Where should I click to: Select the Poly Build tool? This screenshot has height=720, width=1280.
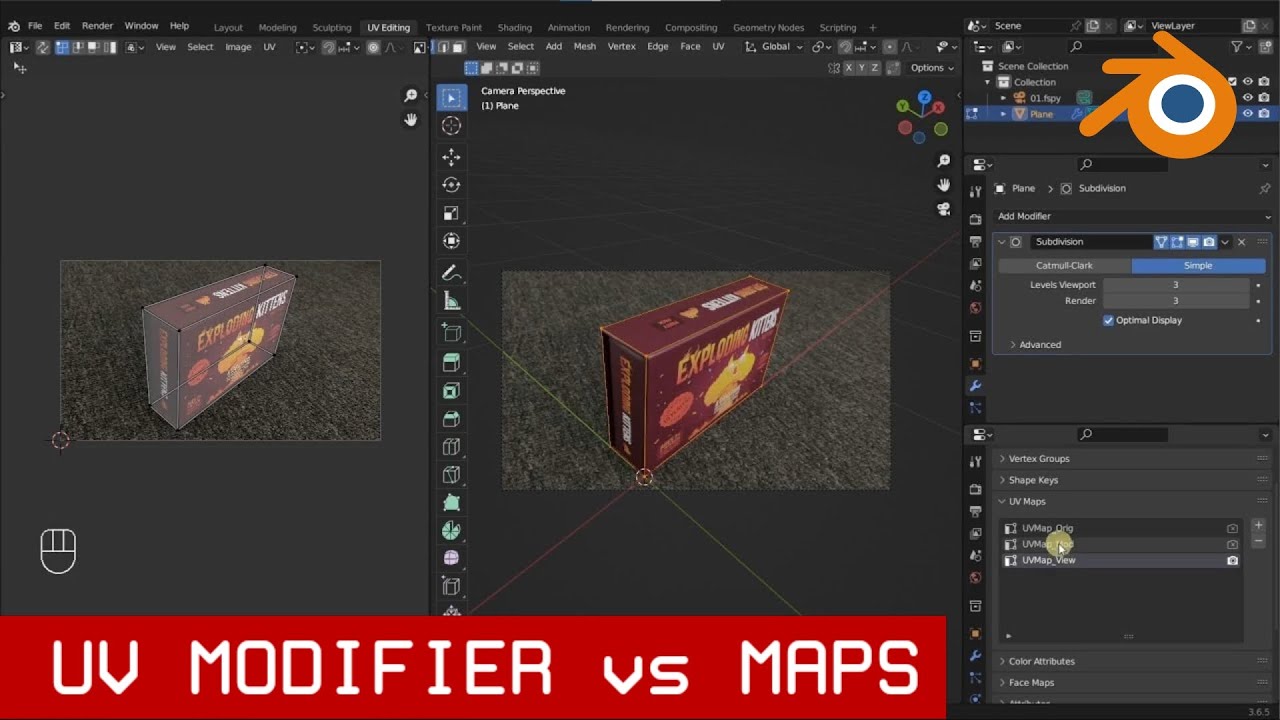tap(451, 503)
